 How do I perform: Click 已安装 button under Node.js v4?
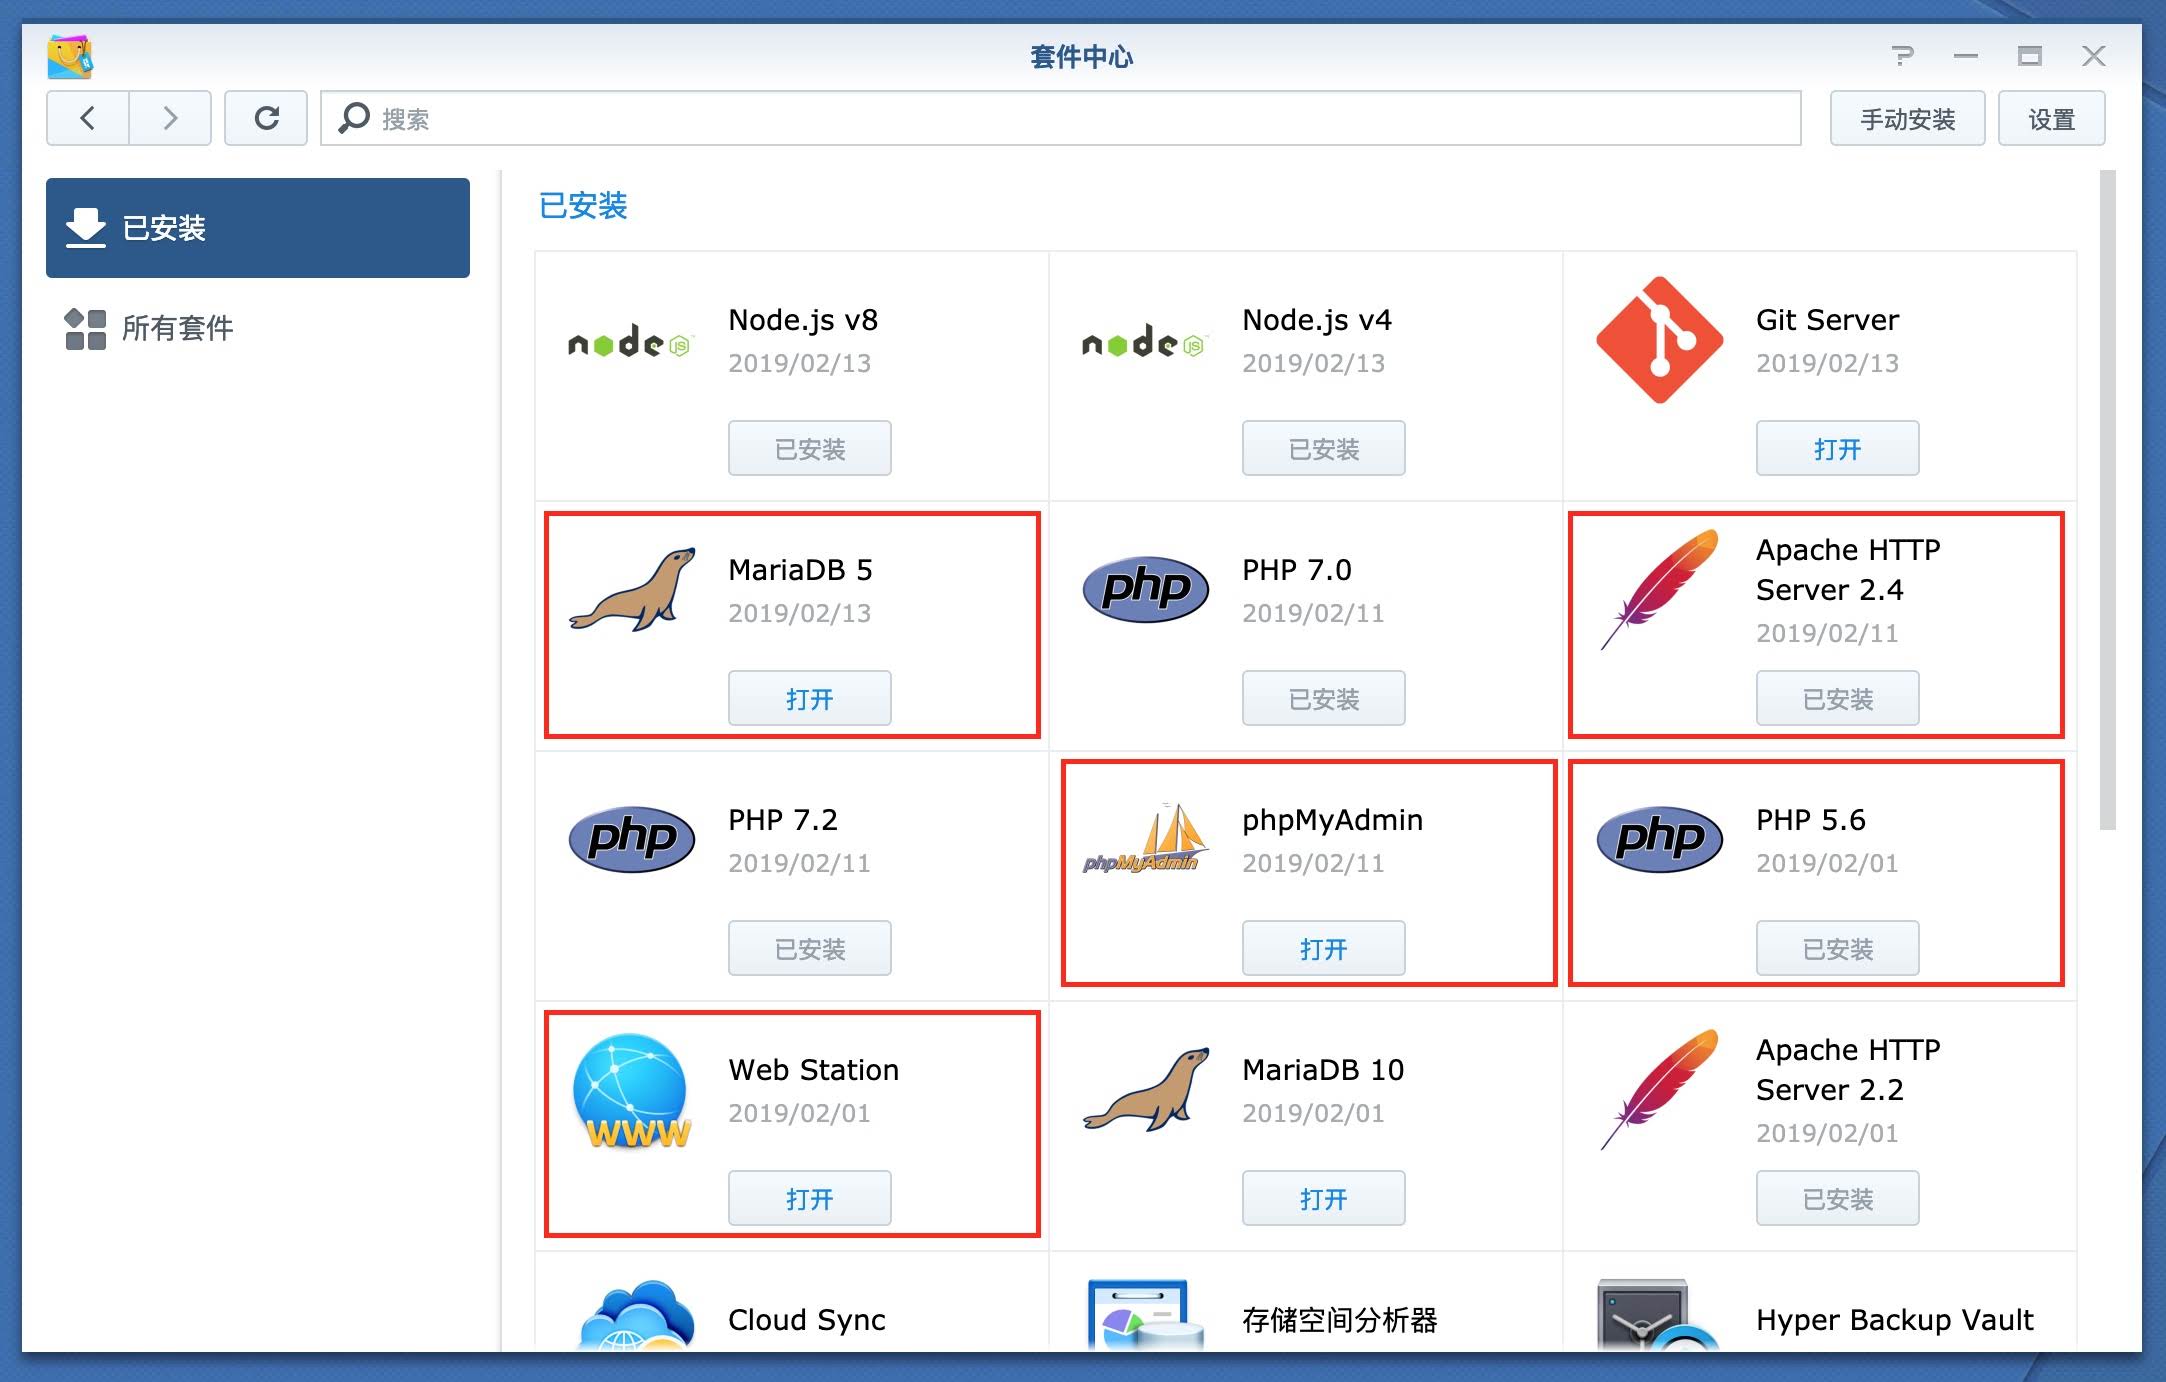1324,448
